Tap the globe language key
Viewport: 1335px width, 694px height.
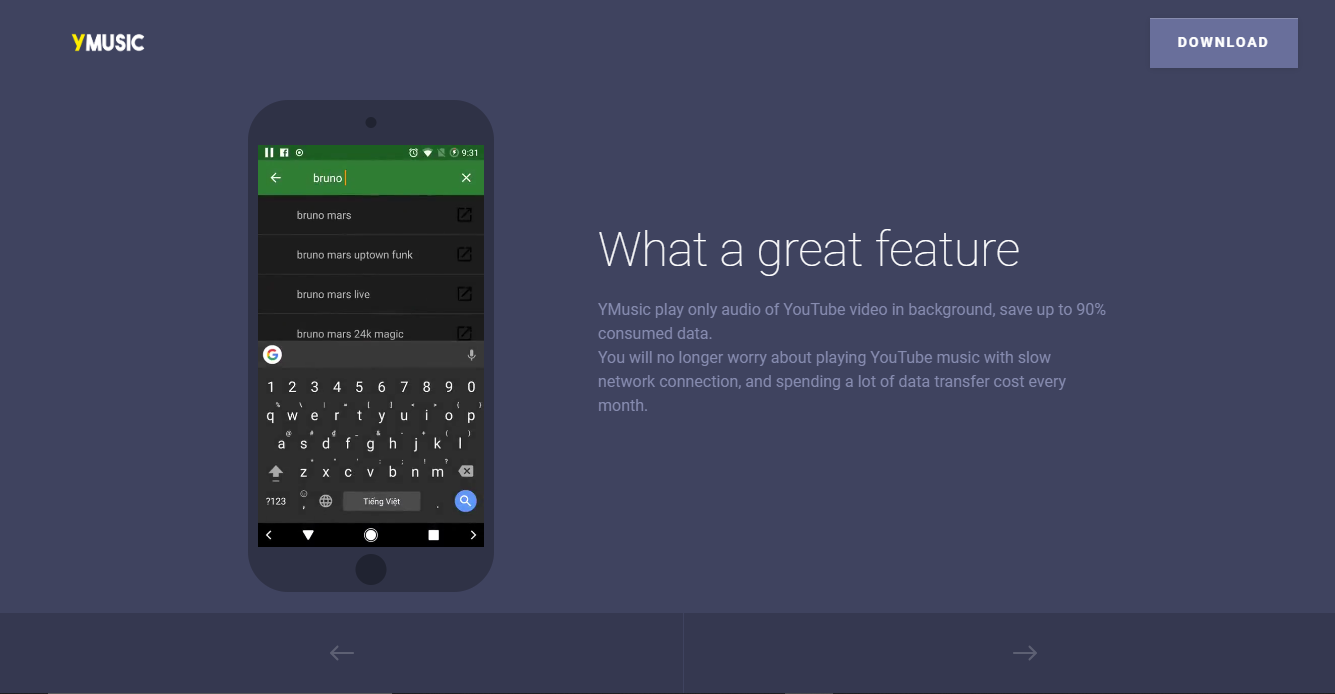point(325,501)
